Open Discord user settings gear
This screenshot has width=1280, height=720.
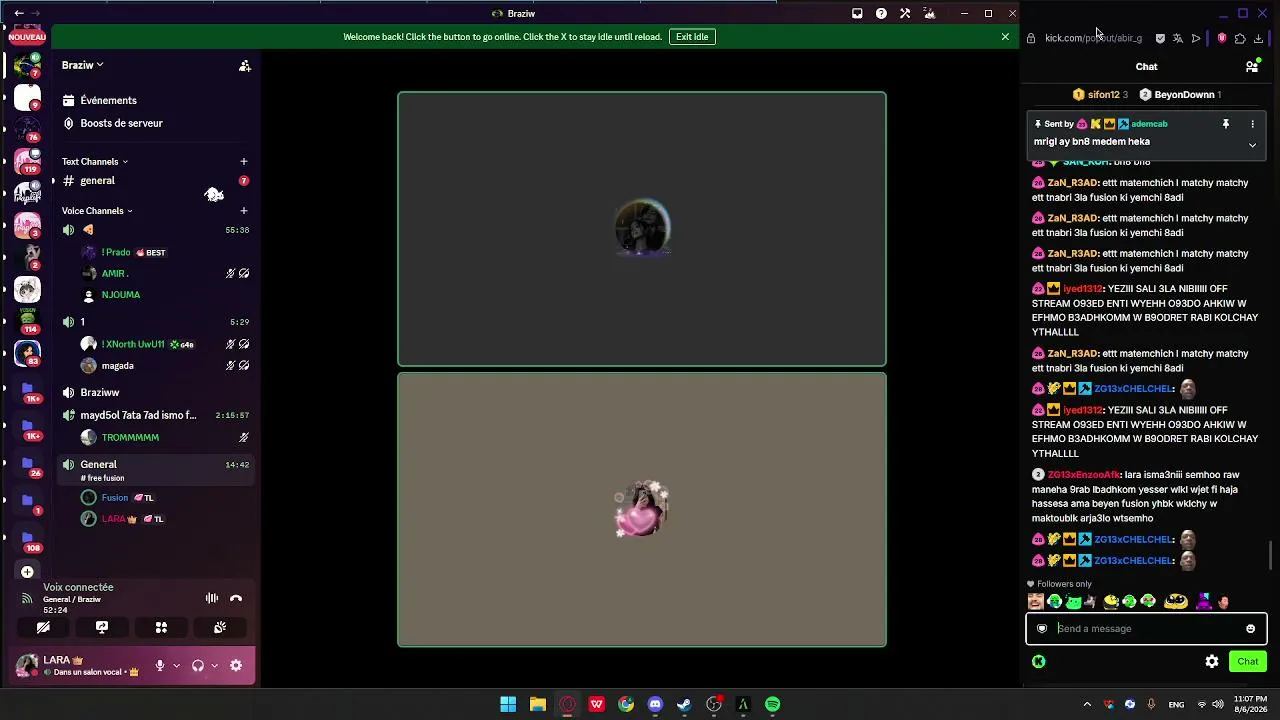coord(236,666)
